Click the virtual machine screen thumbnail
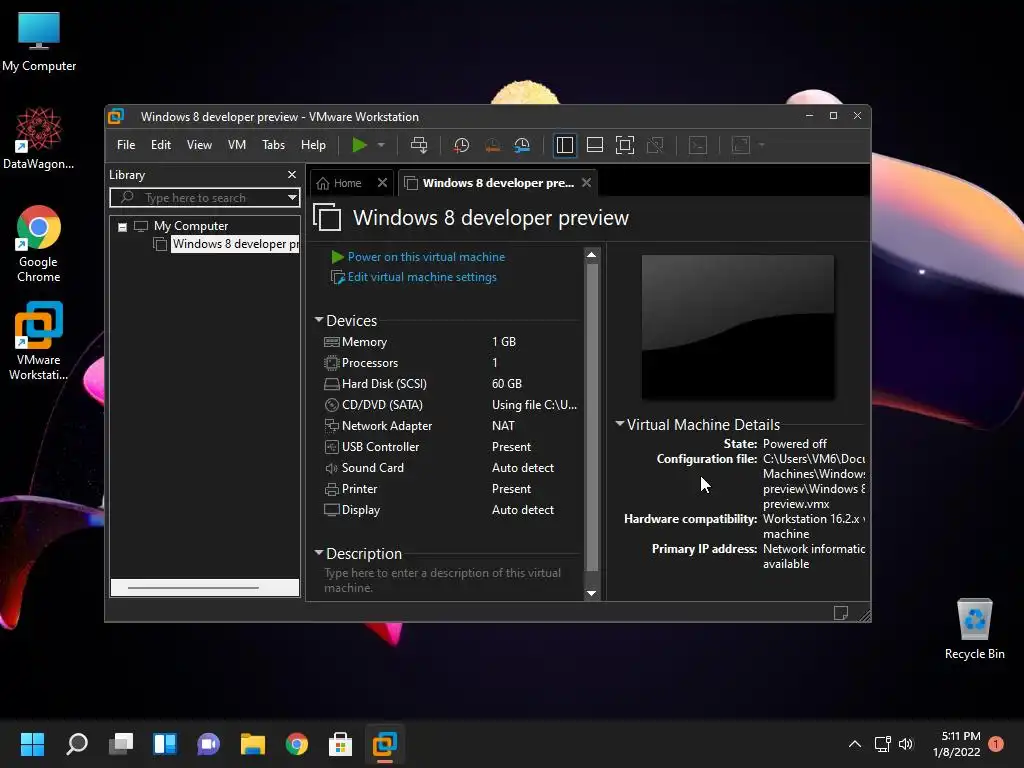Image resolution: width=1024 pixels, height=768 pixels. coord(737,327)
